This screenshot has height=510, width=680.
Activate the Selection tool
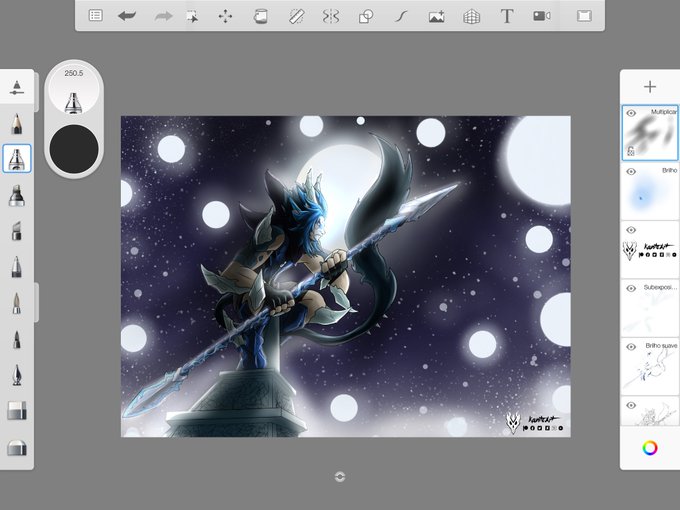[x=192, y=16]
